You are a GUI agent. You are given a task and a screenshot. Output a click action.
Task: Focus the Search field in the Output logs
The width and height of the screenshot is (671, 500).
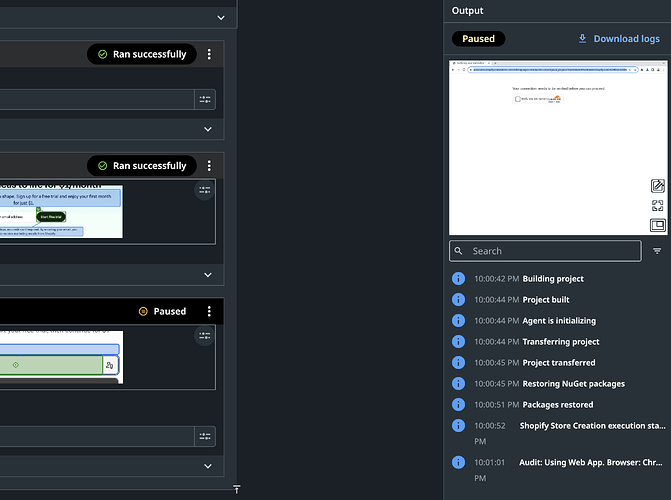pyautogui.click(x=545, y=251)
